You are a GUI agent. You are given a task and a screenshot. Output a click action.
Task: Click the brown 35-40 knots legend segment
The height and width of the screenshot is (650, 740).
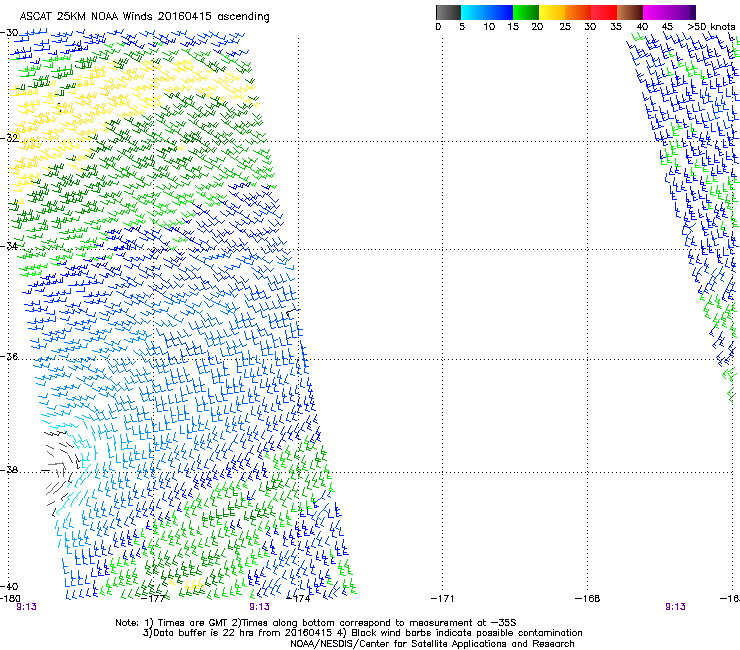point(630,12)
